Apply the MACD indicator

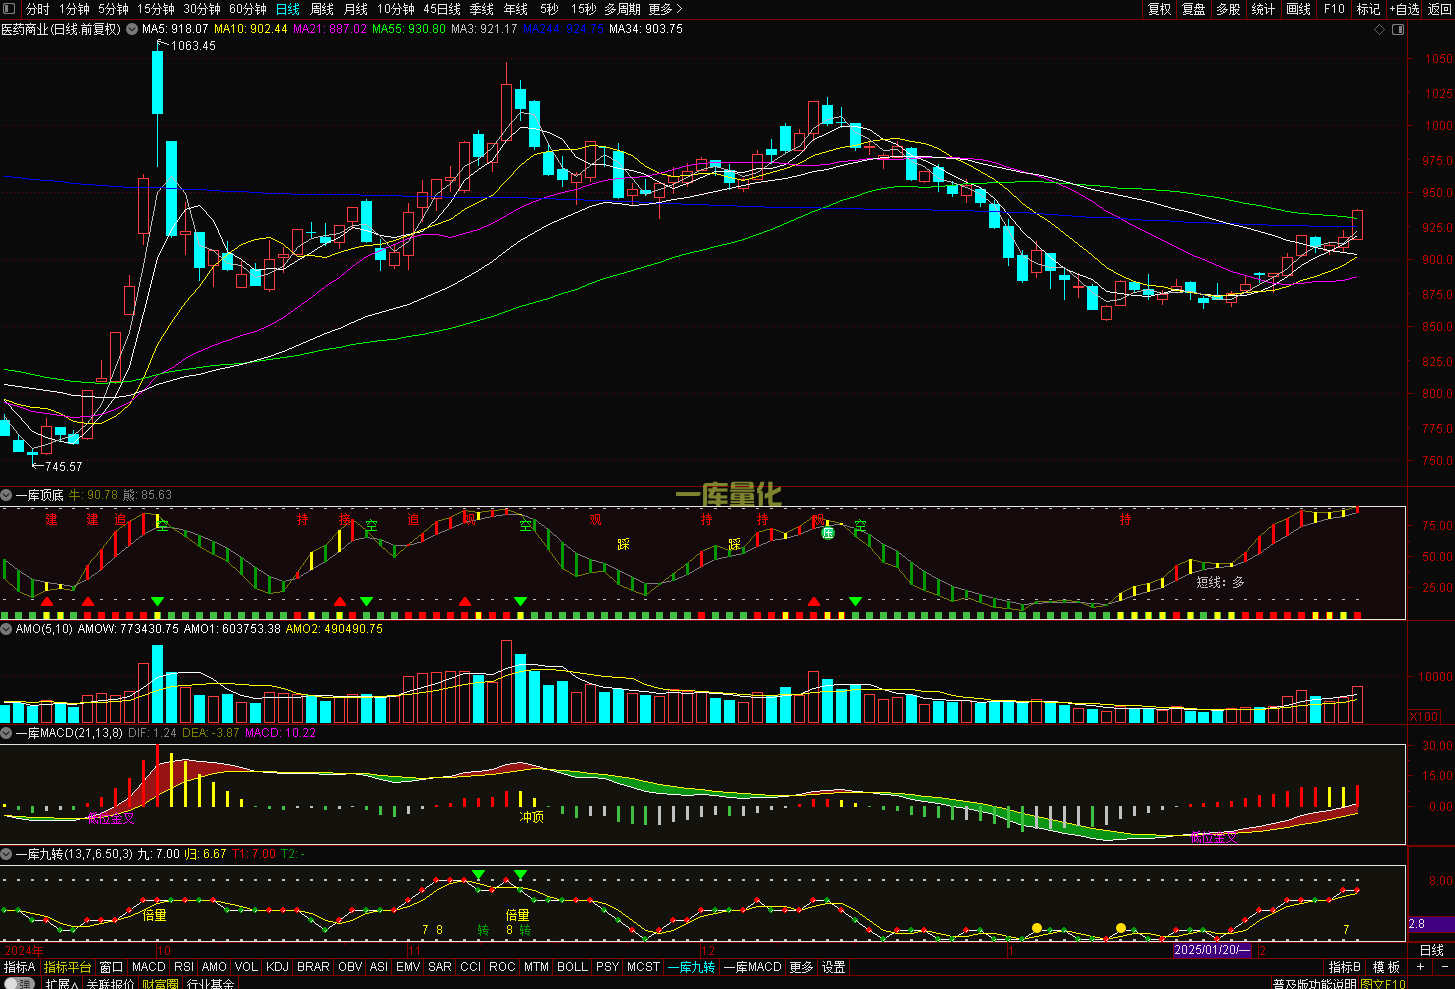[x=148, y=967]
